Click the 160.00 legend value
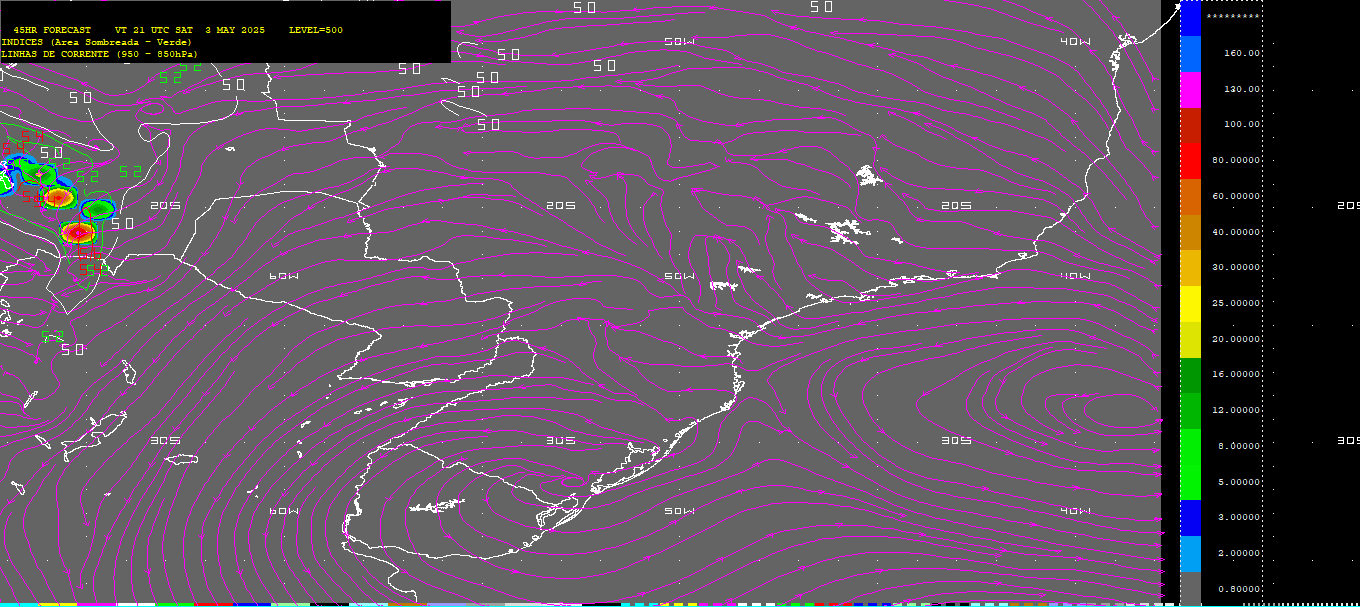This screenshot has height=607, width=1360. point(1242,53)
